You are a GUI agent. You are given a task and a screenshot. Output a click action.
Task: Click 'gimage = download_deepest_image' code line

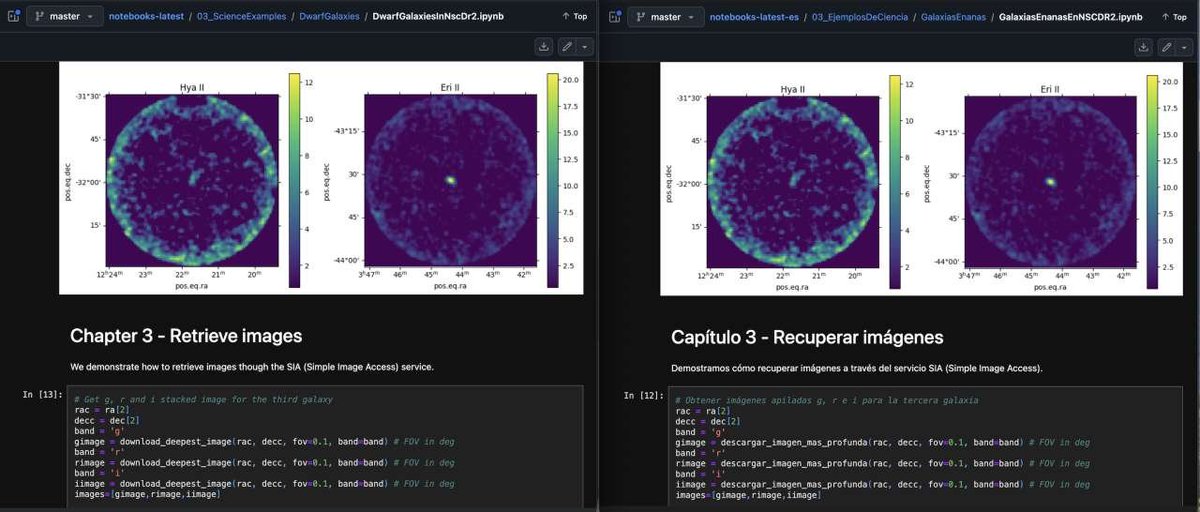(x=264, y=442)
